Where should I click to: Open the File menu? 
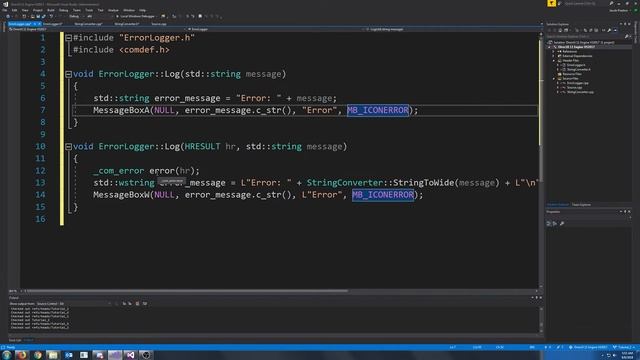[x=5, y=10]
